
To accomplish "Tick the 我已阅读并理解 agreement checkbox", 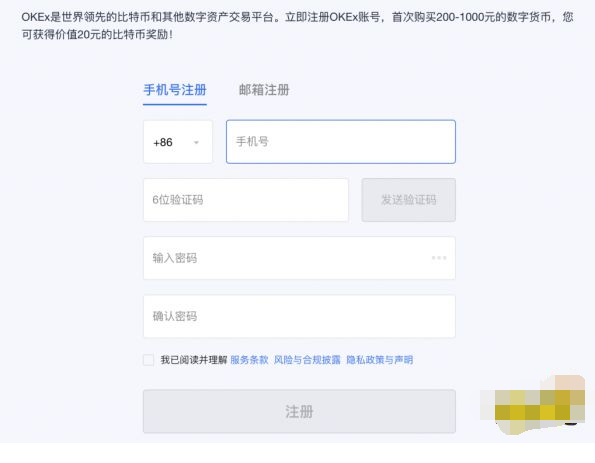I will (x=148, y=360).
